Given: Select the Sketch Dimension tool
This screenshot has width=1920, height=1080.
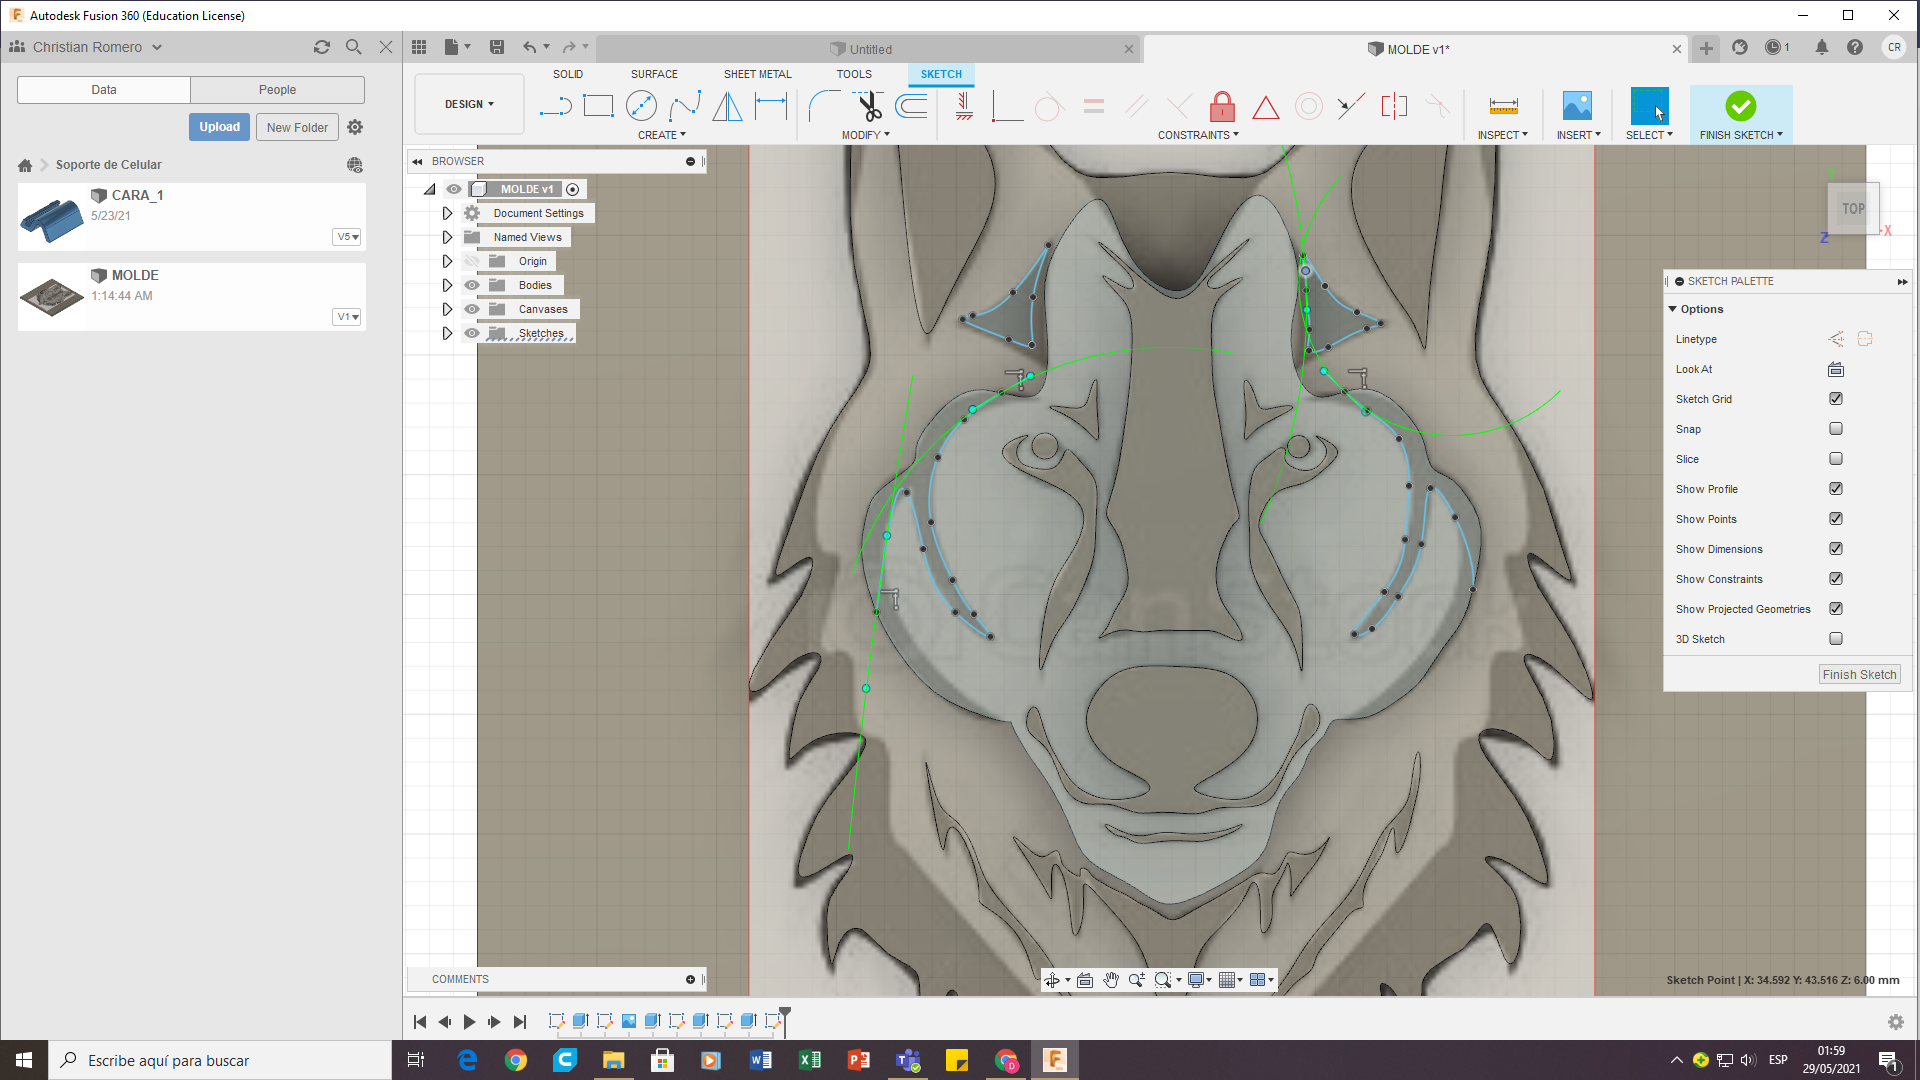Looking at the screenshot, I should 771,106.
